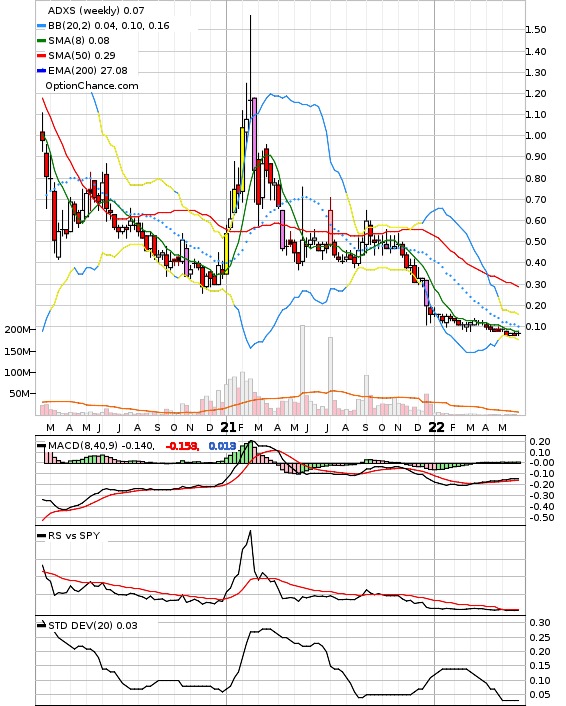
Task: Click the 21 year marker on time axis
Action: tap(228, 427)
